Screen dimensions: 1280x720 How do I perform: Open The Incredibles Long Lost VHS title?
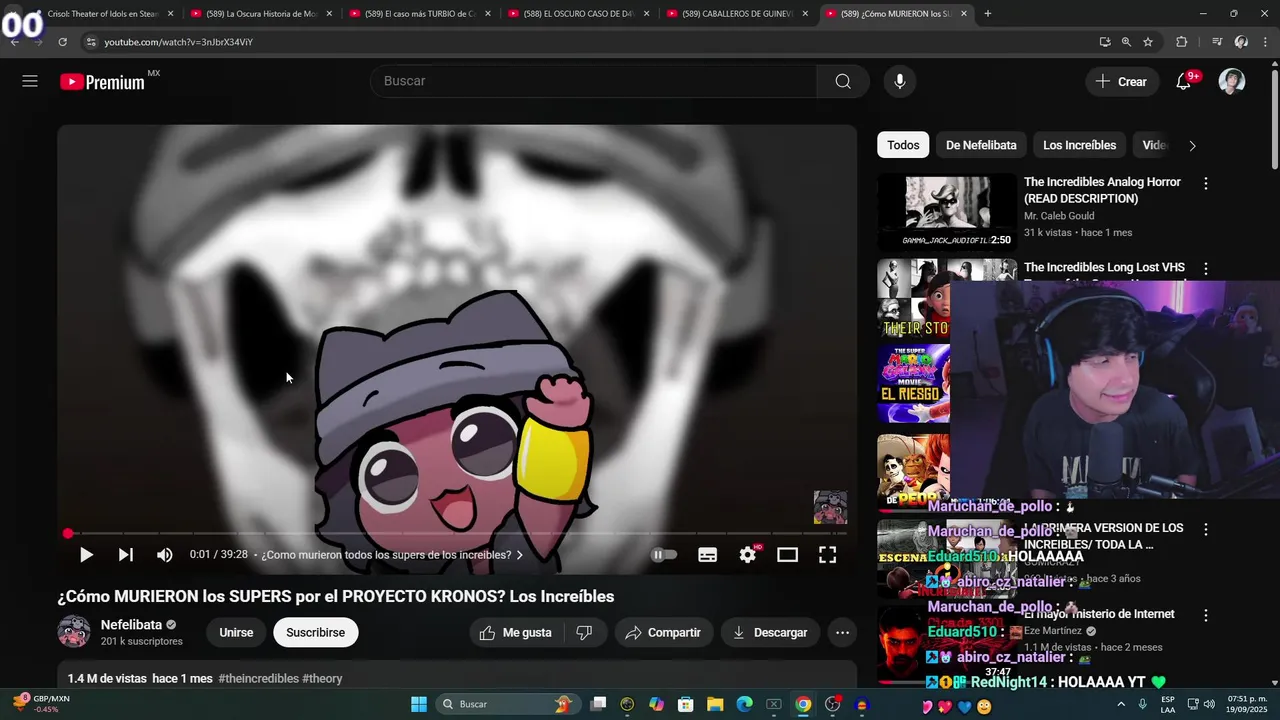click(1104, 268)
